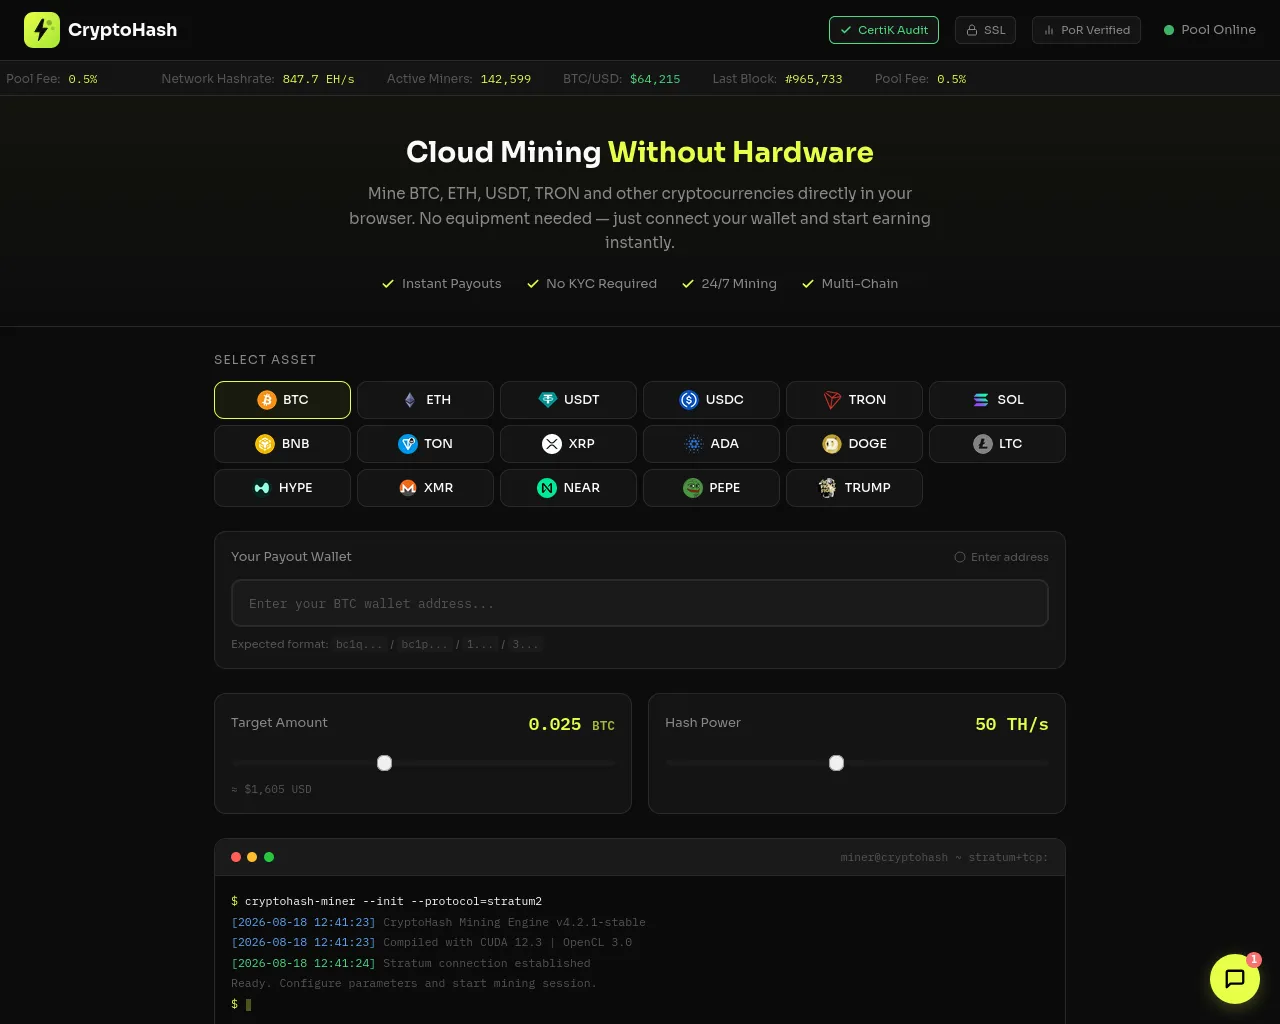This screenshot has height=1024, width=1280.
Task: Click the Hyperliquid icon beside HYPE
Action: pyautogui.click(x=262, y=488)
